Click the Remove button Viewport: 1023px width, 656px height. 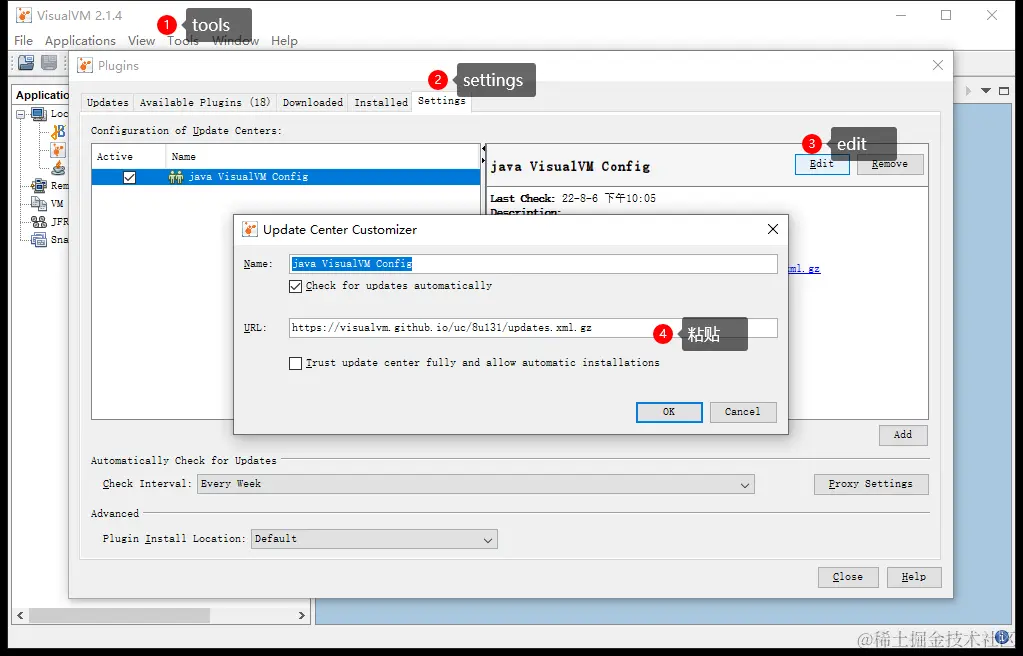890,164
